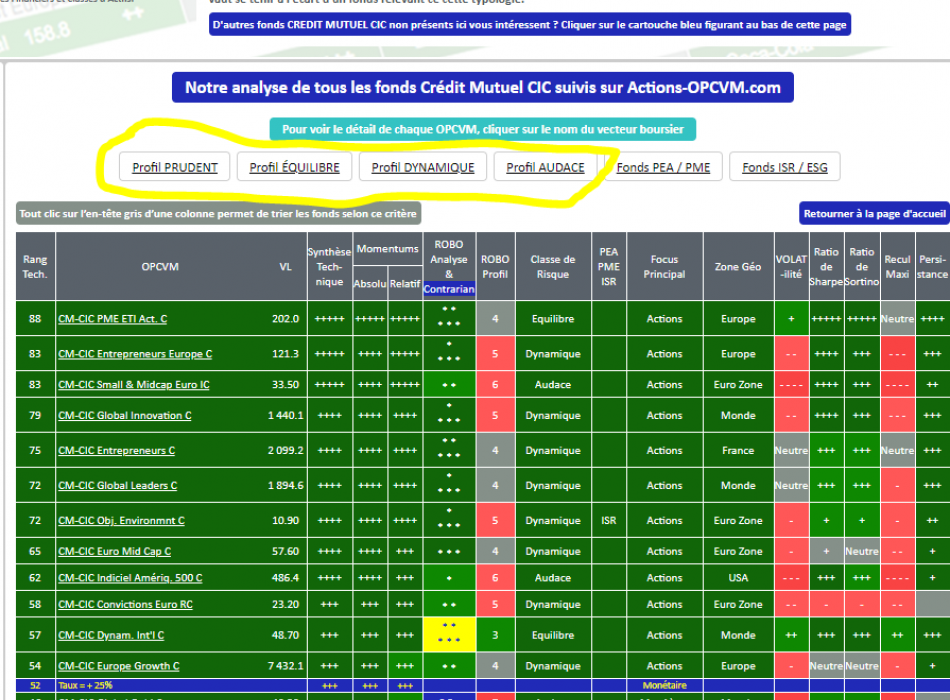Open CM-CIC Entrepreneurs Europe C details
The image size is (950, 700).
[x=135, y=354]
